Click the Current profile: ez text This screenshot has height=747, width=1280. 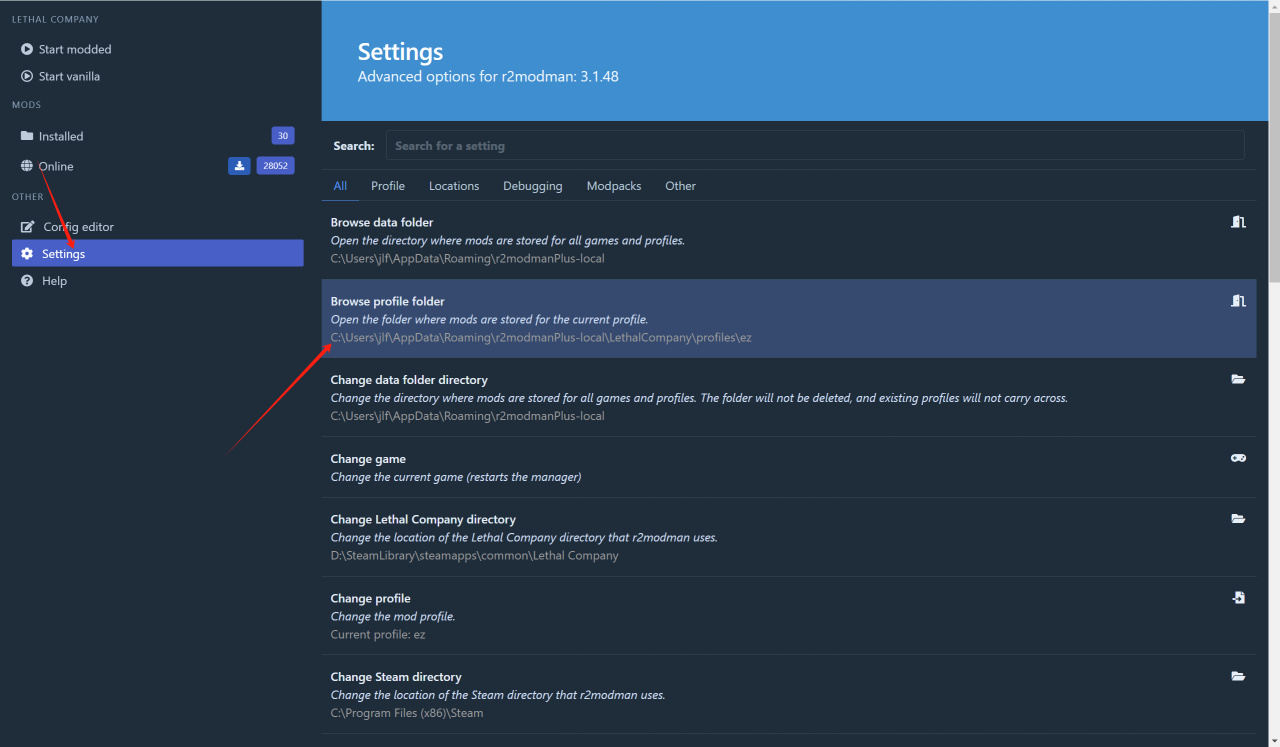[x=378, y=634]
